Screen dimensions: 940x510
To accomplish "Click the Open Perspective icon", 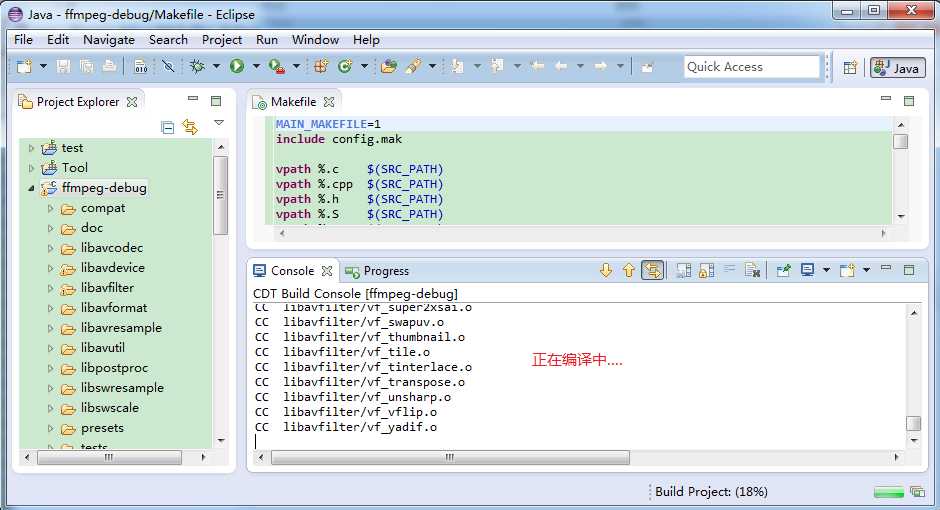I will 850,67.
